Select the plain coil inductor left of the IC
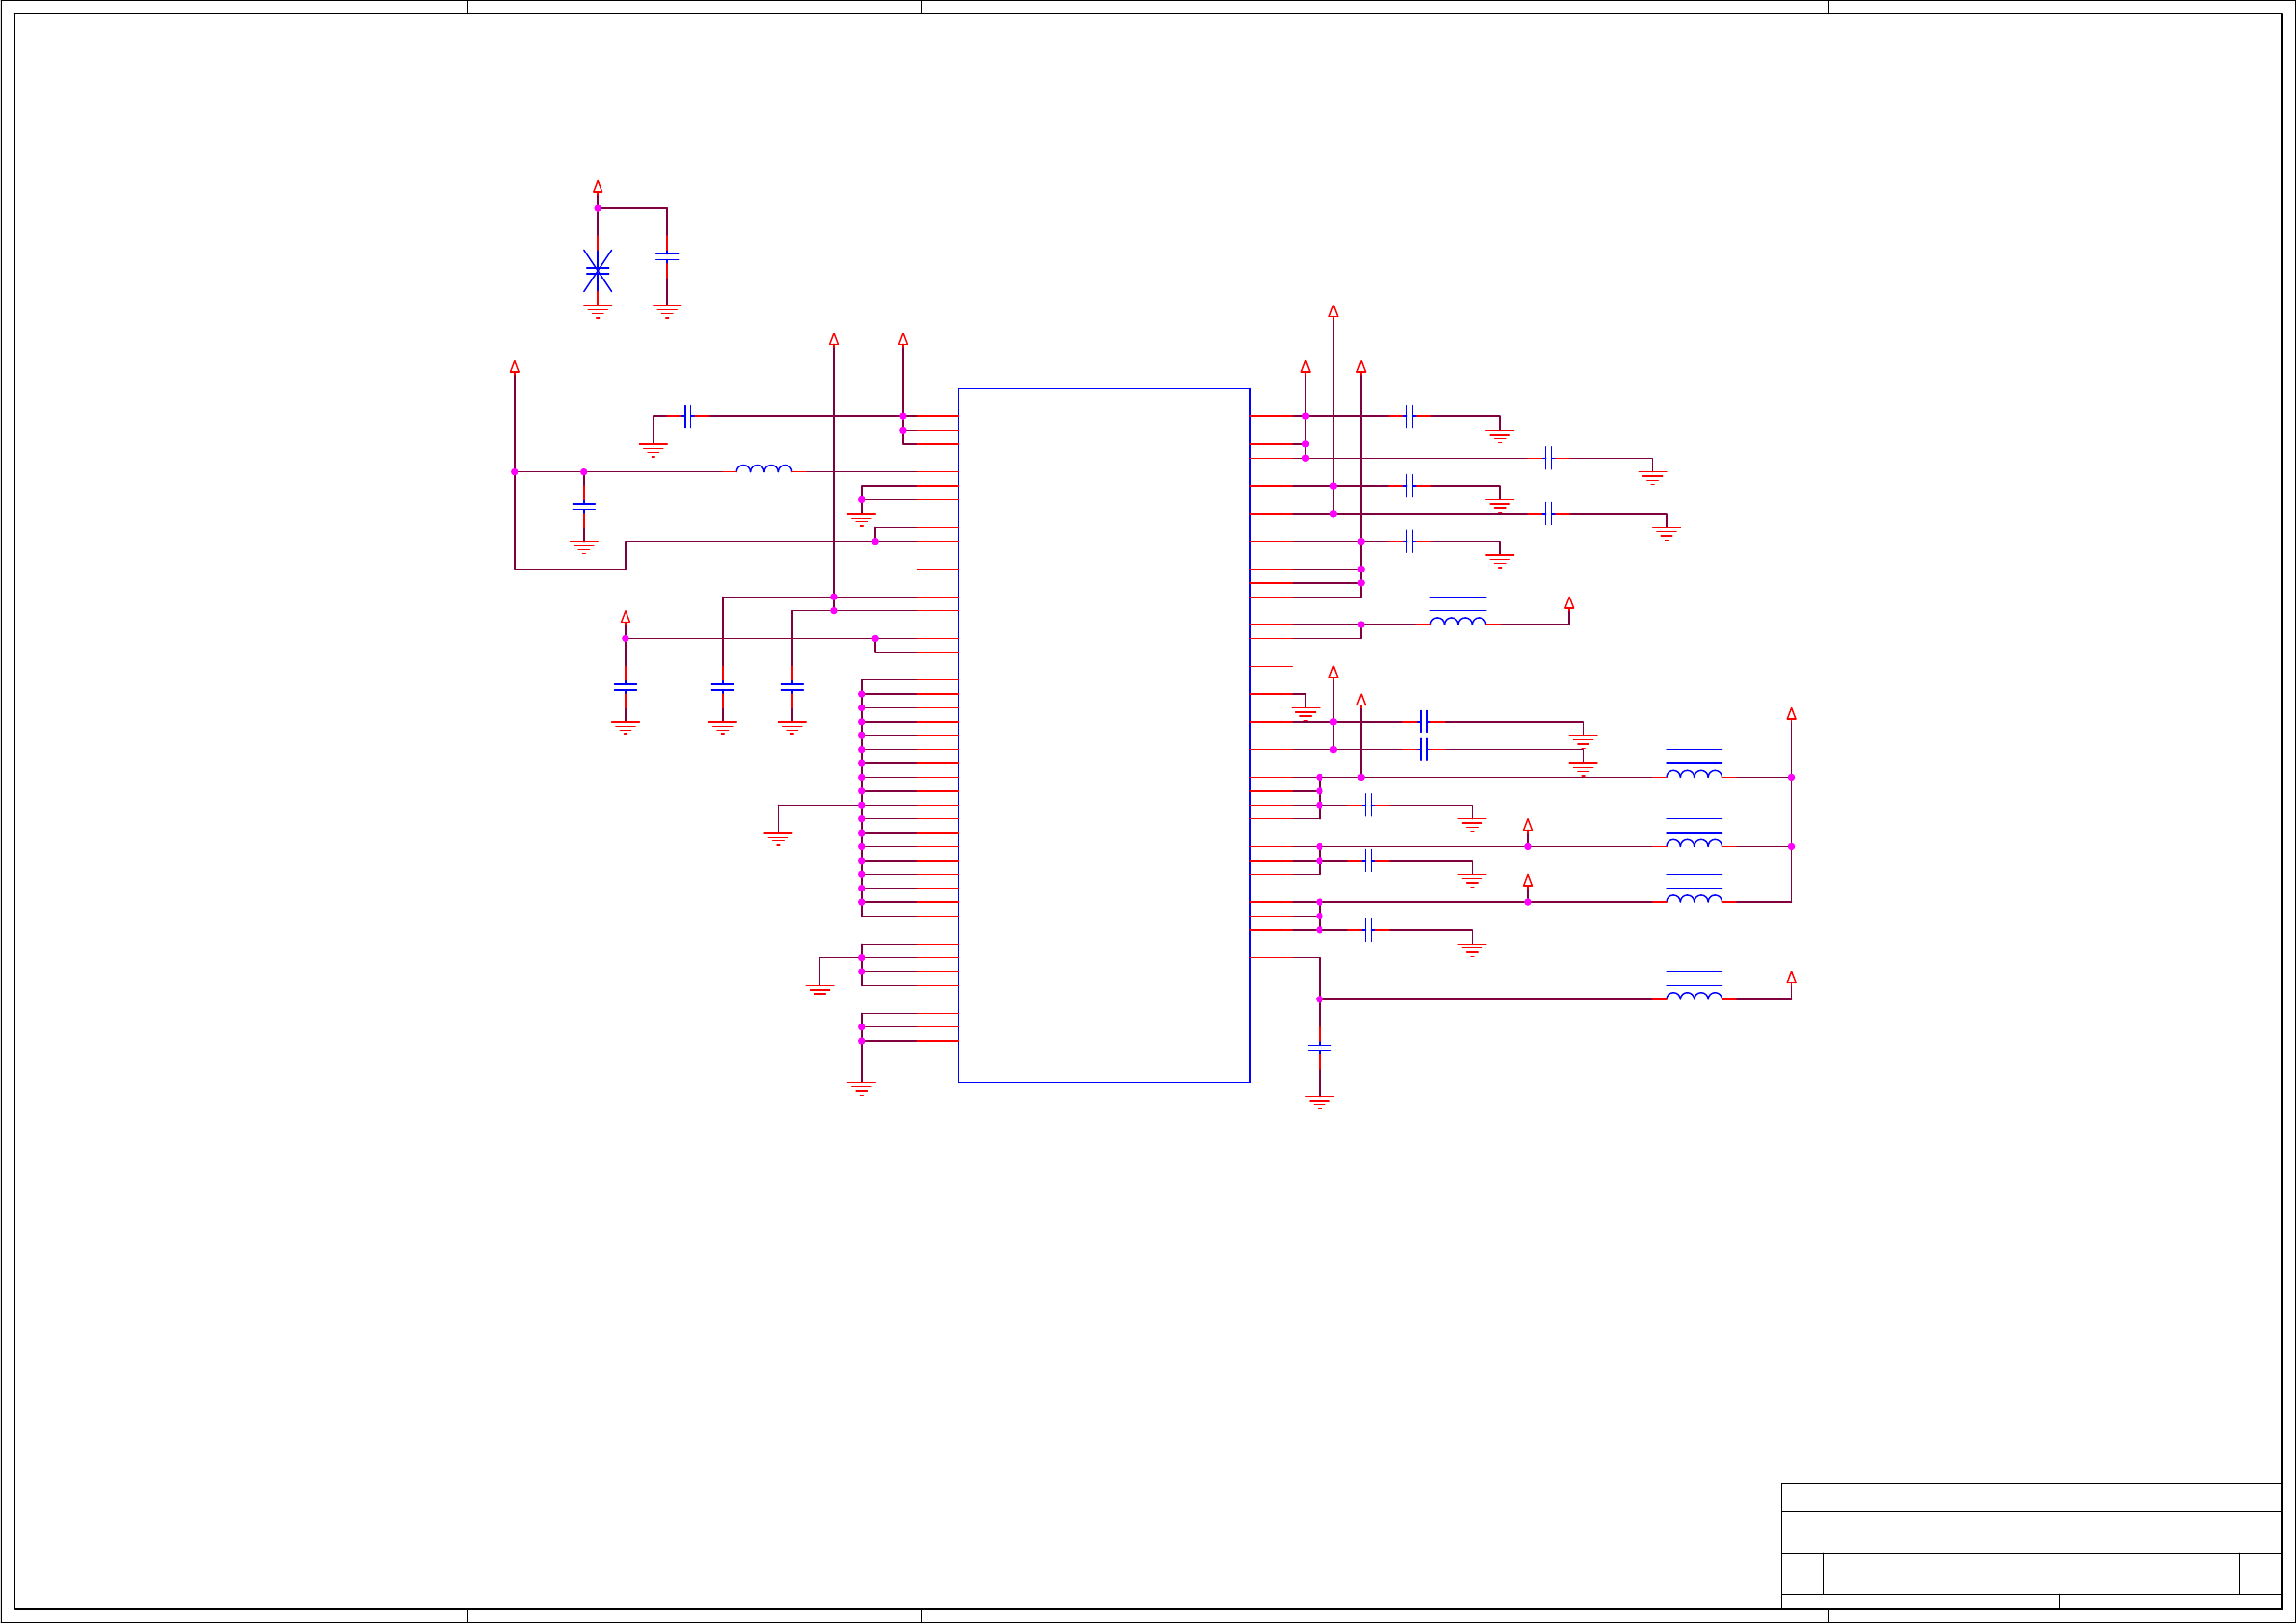Viewport: 2296px width, 1623px height. [x=764, y=468]
